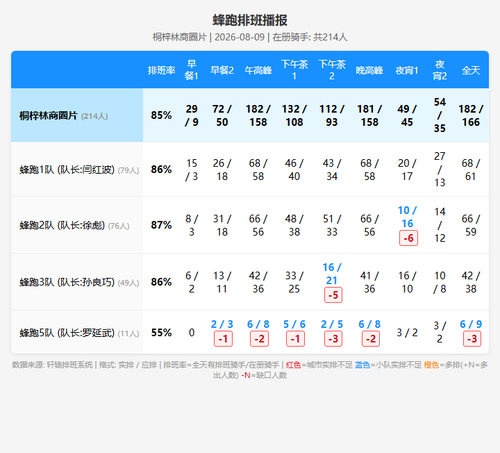Click the -5 shortage badge in 蜂跑3队 row
500x453 pixels.
[x=333, y=295]
